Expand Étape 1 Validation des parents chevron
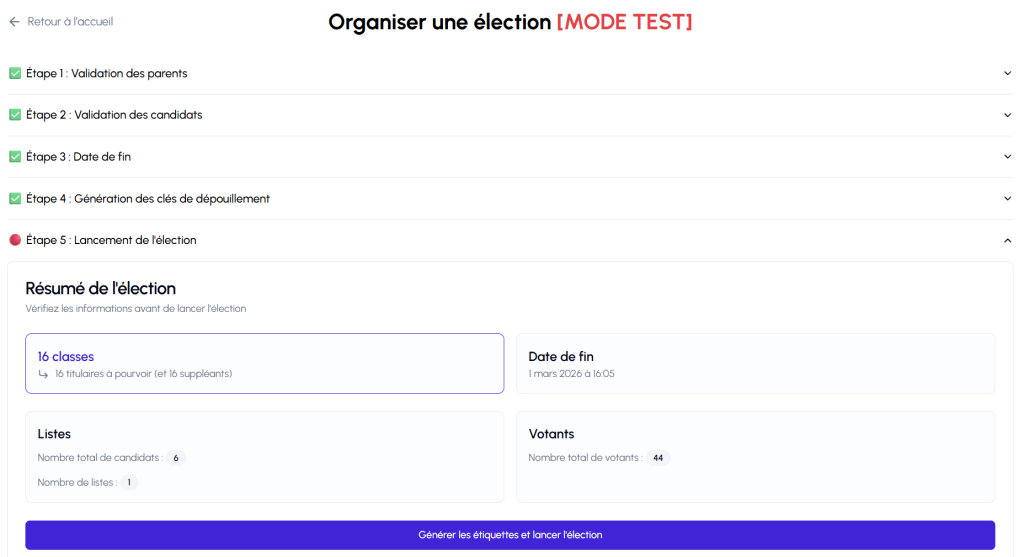Screen dimensions: 1024x557 click(1007, 73)
